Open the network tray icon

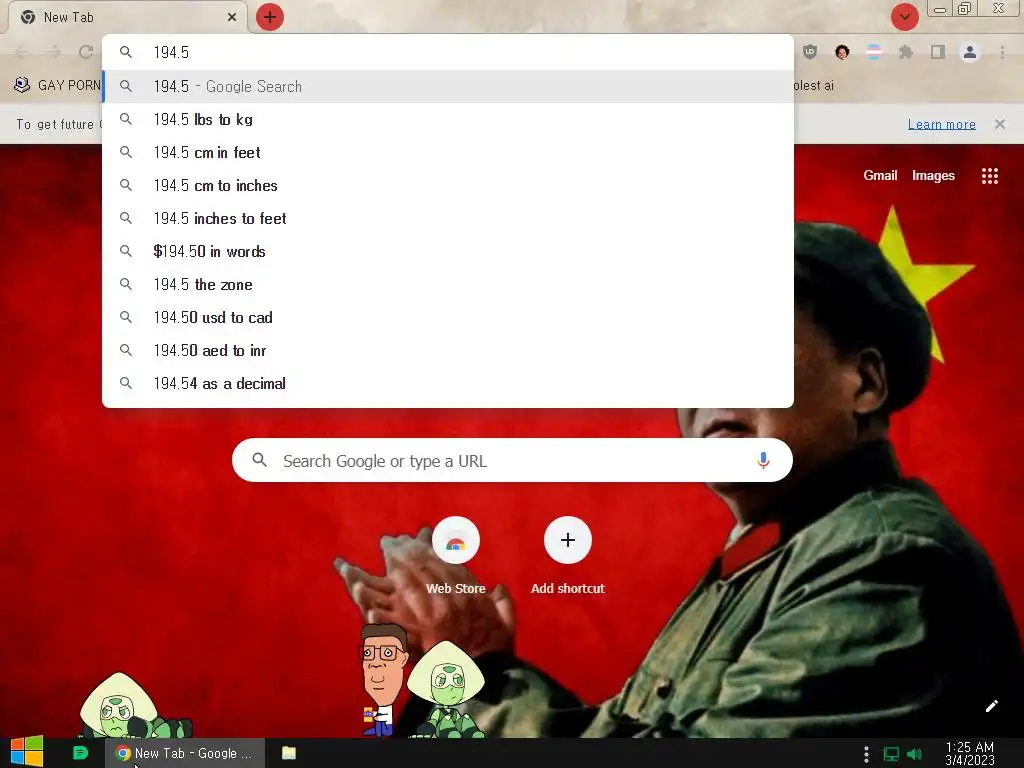891,754
